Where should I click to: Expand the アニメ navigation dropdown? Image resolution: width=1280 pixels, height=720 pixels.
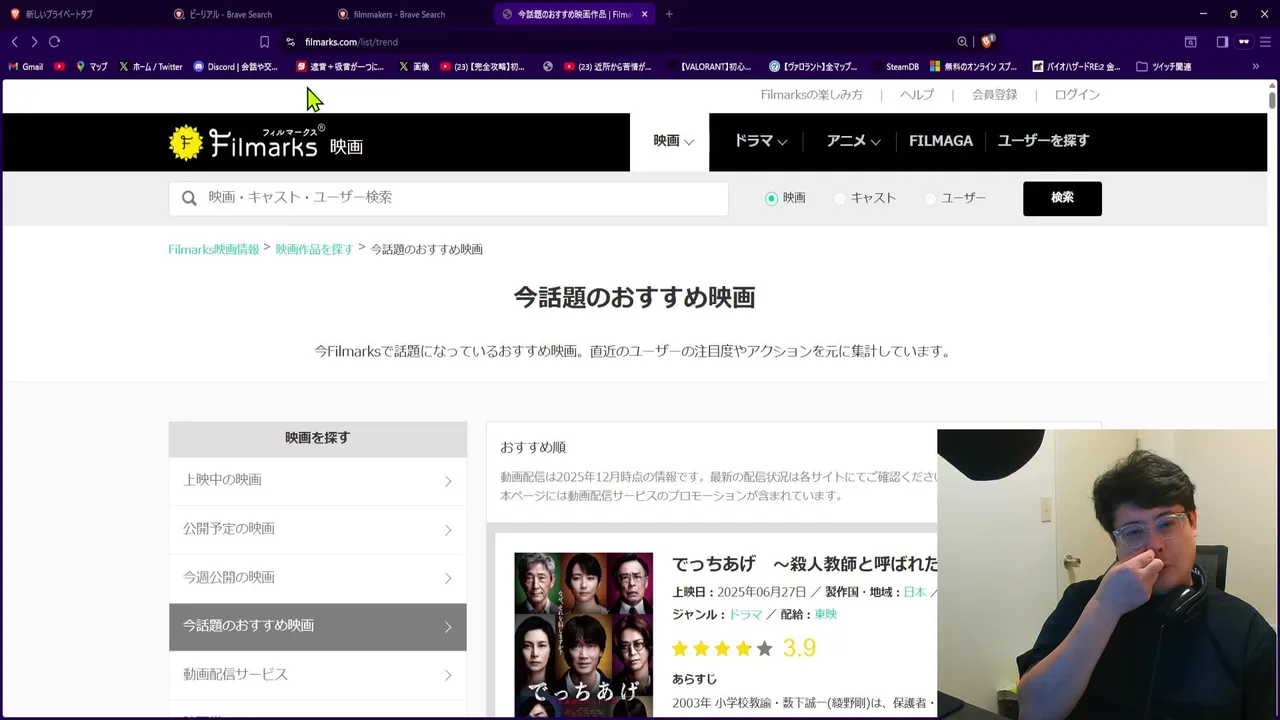853,141
